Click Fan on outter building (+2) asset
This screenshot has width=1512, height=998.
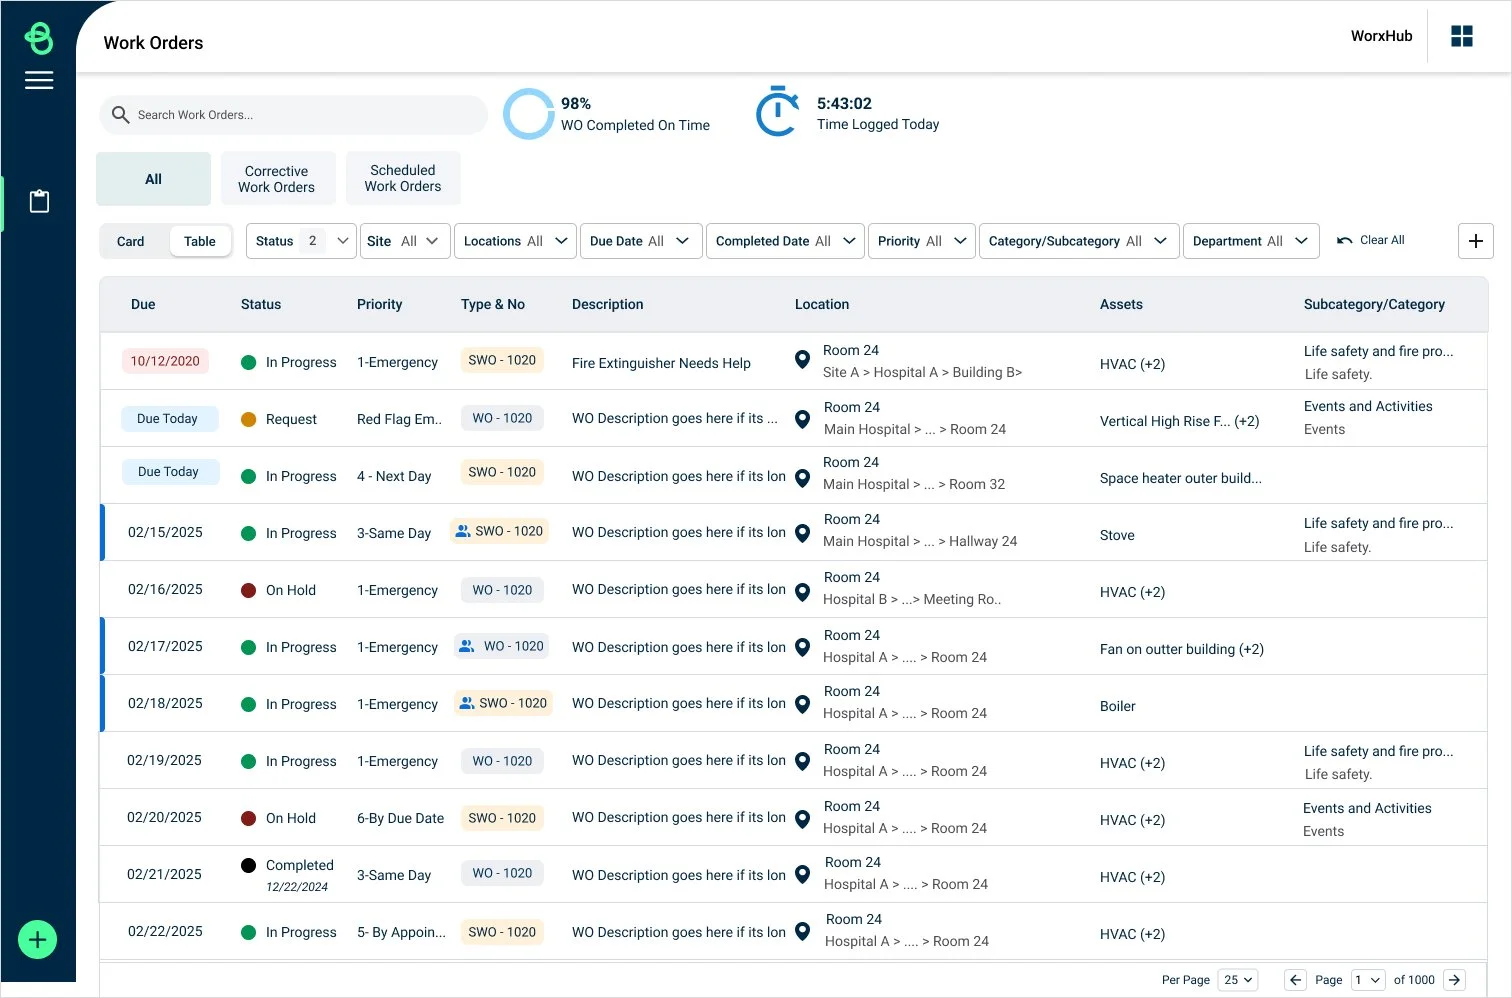(x=1182, y=649)
